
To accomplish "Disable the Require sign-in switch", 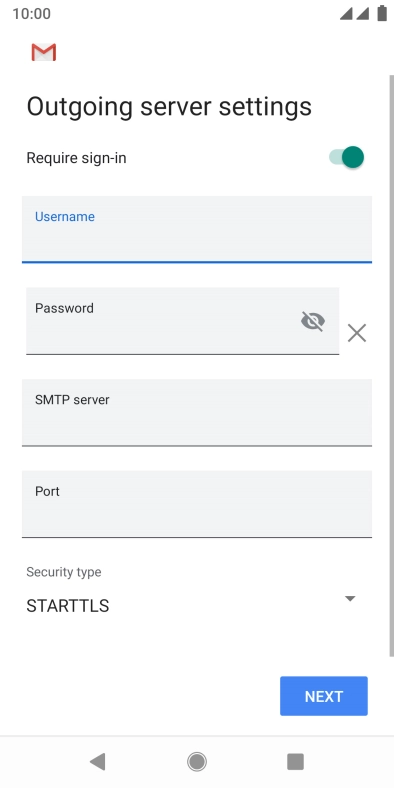I will coord(346,157).
